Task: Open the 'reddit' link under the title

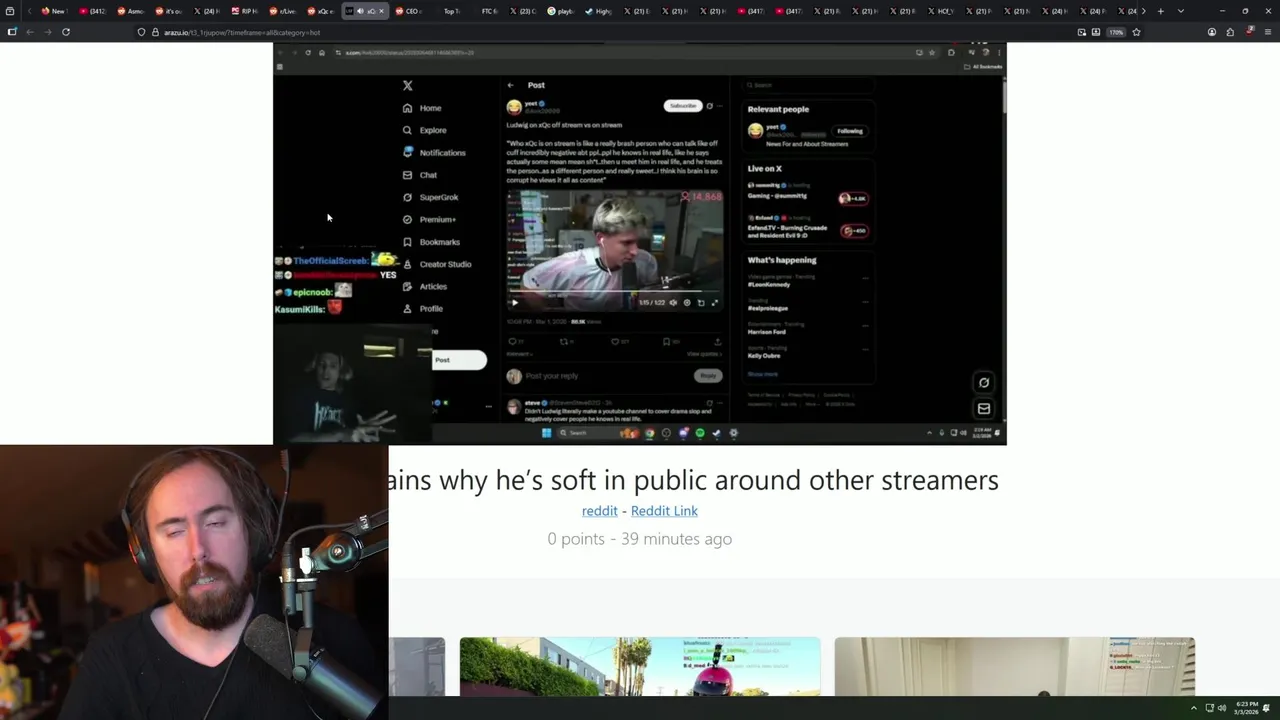Action: 600,511
